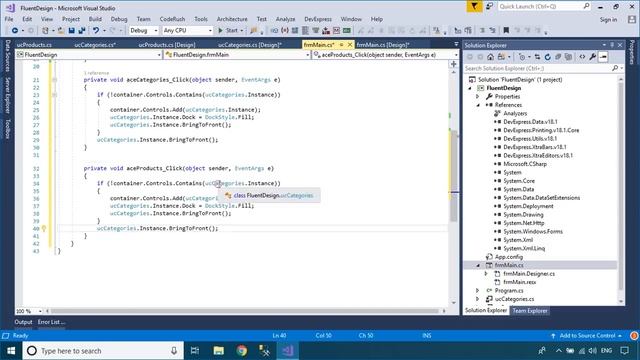Switch to the ucCategories.cs [Design] tab
Image resolution: width=640 pixels, height=360 pixels.
pos(250,44)
